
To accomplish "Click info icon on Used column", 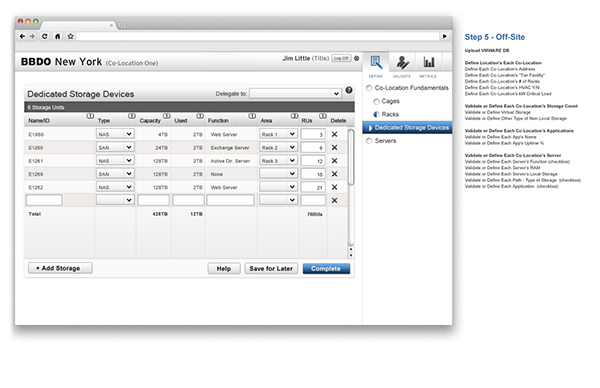I will [x=200, y=116].
